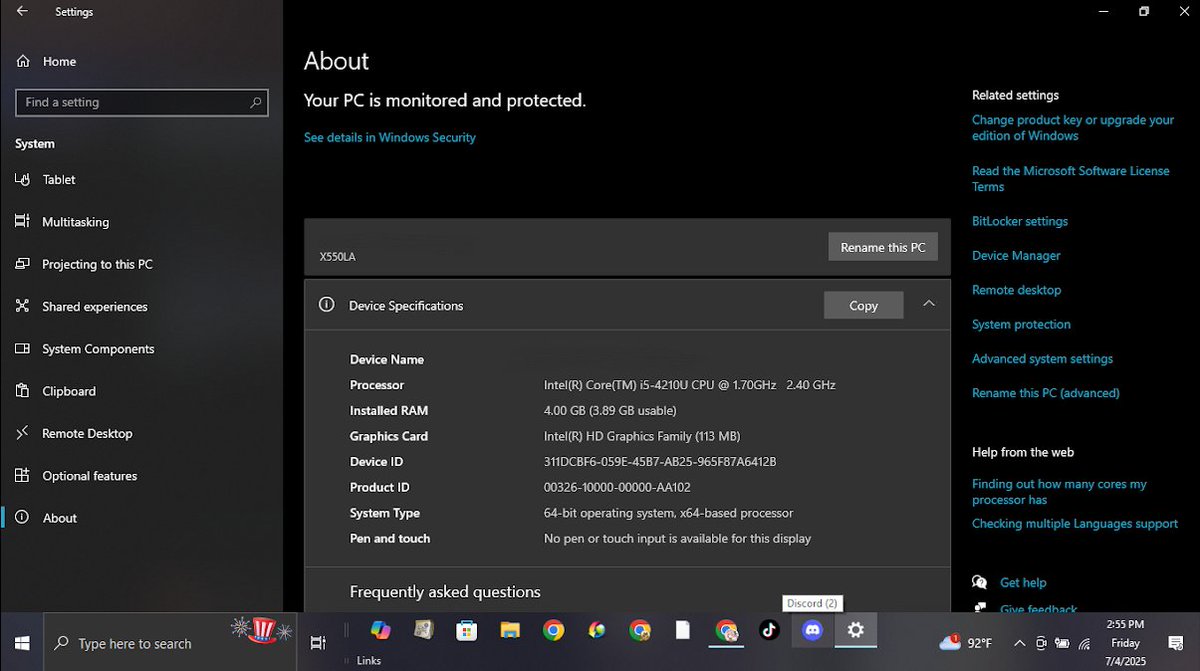Viewport: 1200px width, 671px height.
Task: Open the weather widget showing 92°F
Action: click(966, 643)
